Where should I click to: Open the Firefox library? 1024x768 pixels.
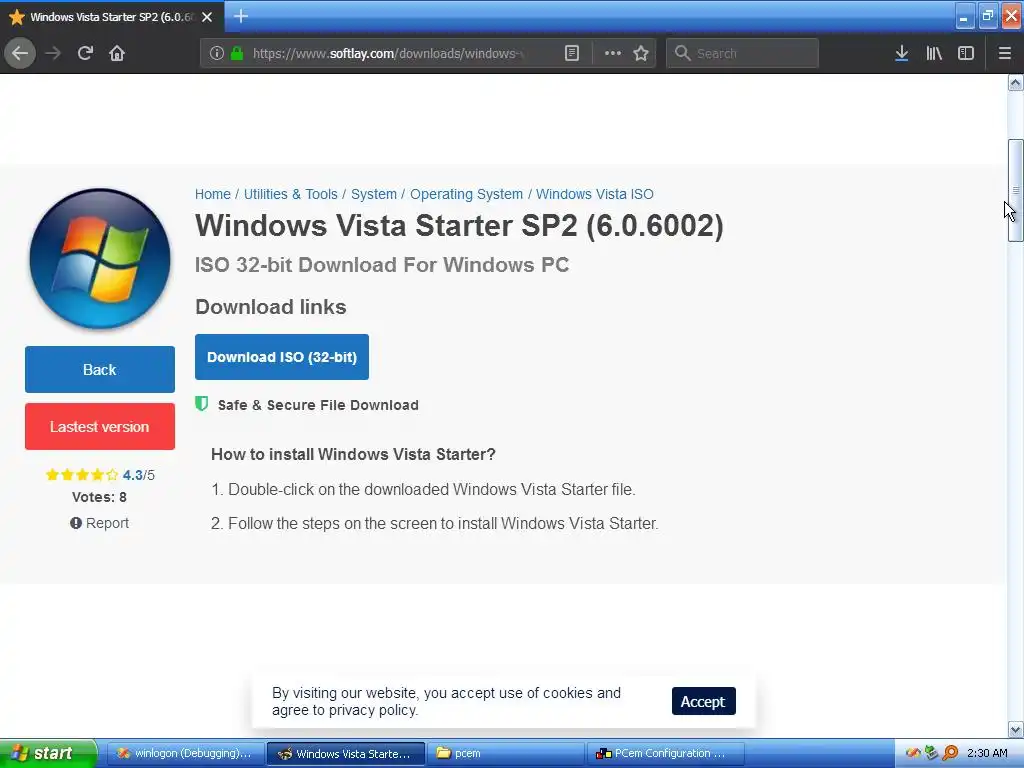click(934, 54)
